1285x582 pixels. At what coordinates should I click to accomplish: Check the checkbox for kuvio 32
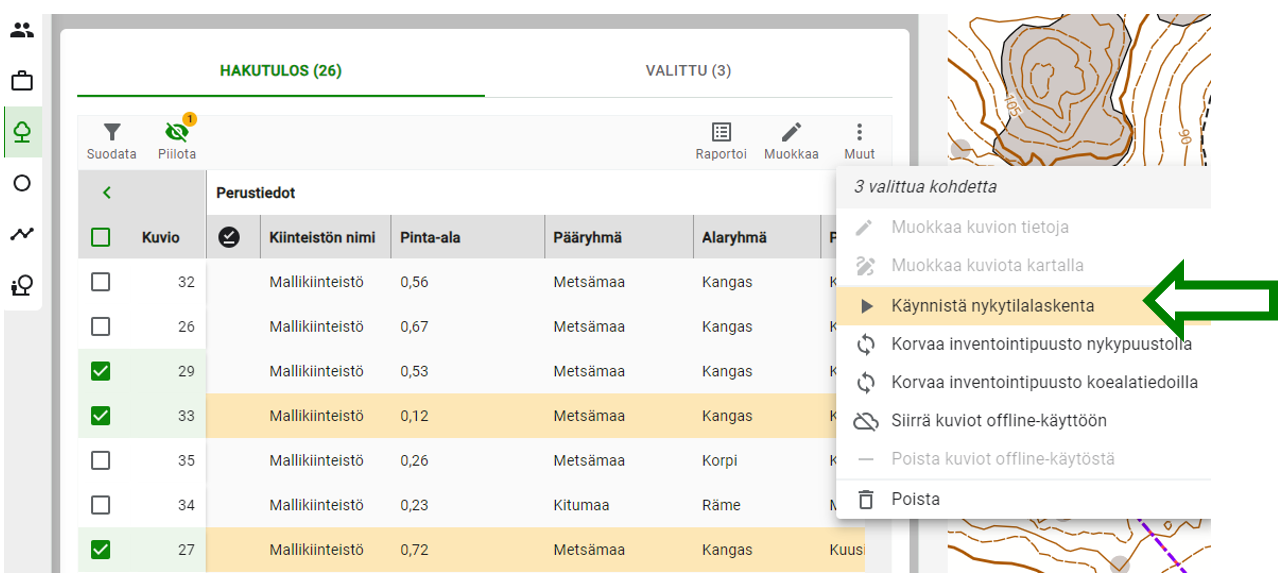click(x=101, y=282)
